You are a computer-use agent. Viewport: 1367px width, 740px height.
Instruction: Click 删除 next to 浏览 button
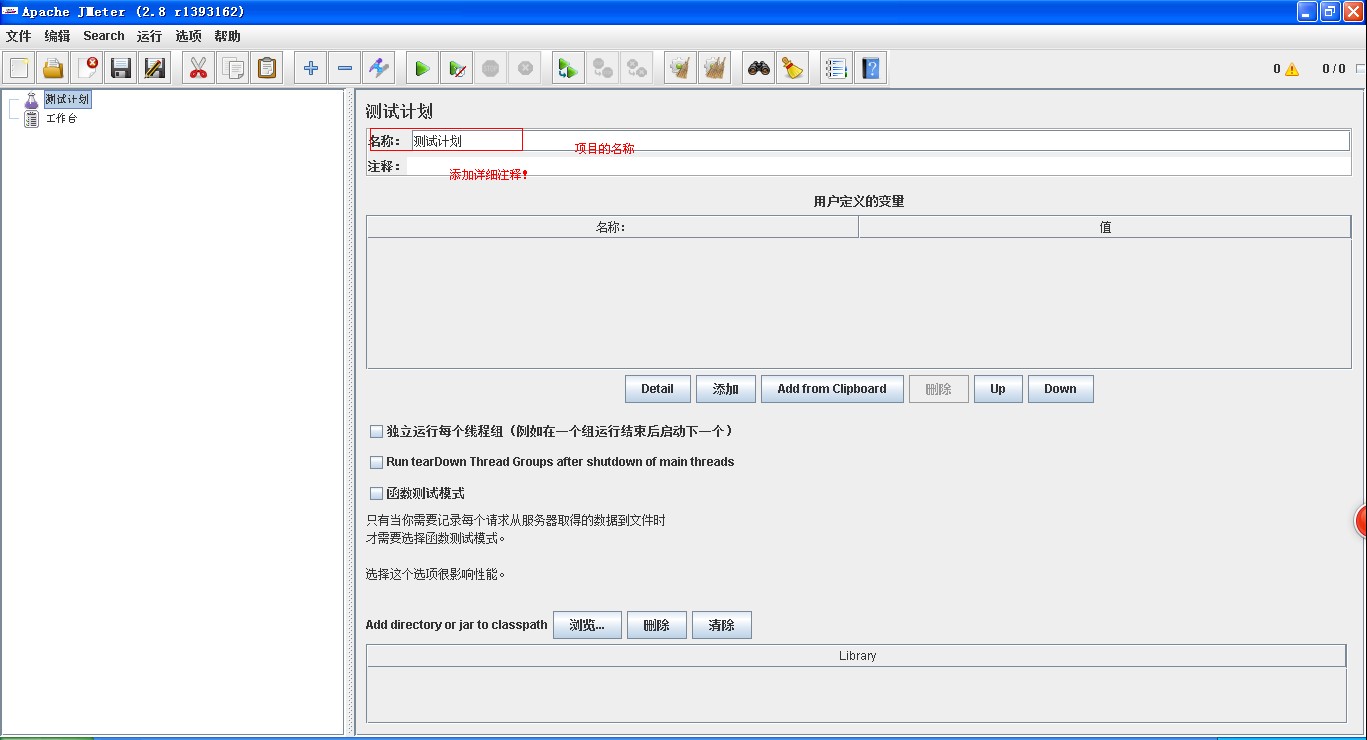point(656,625)
